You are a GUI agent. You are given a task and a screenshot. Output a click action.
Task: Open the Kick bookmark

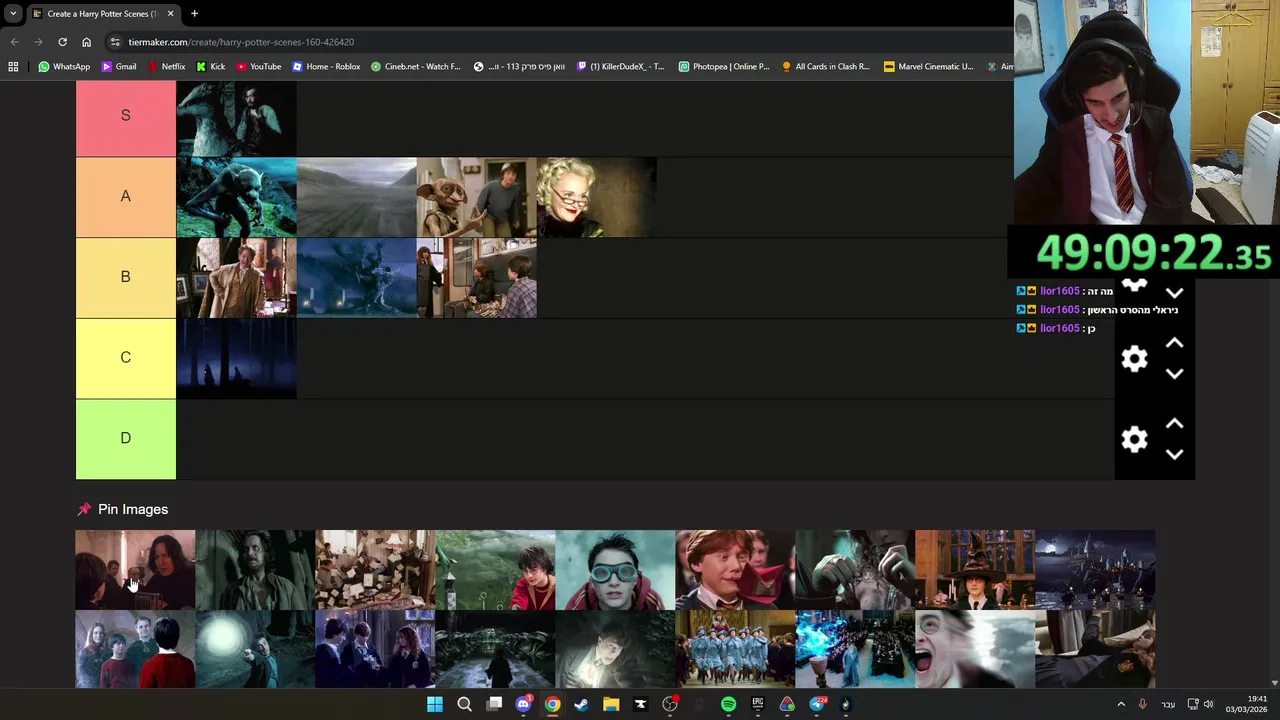210,67
